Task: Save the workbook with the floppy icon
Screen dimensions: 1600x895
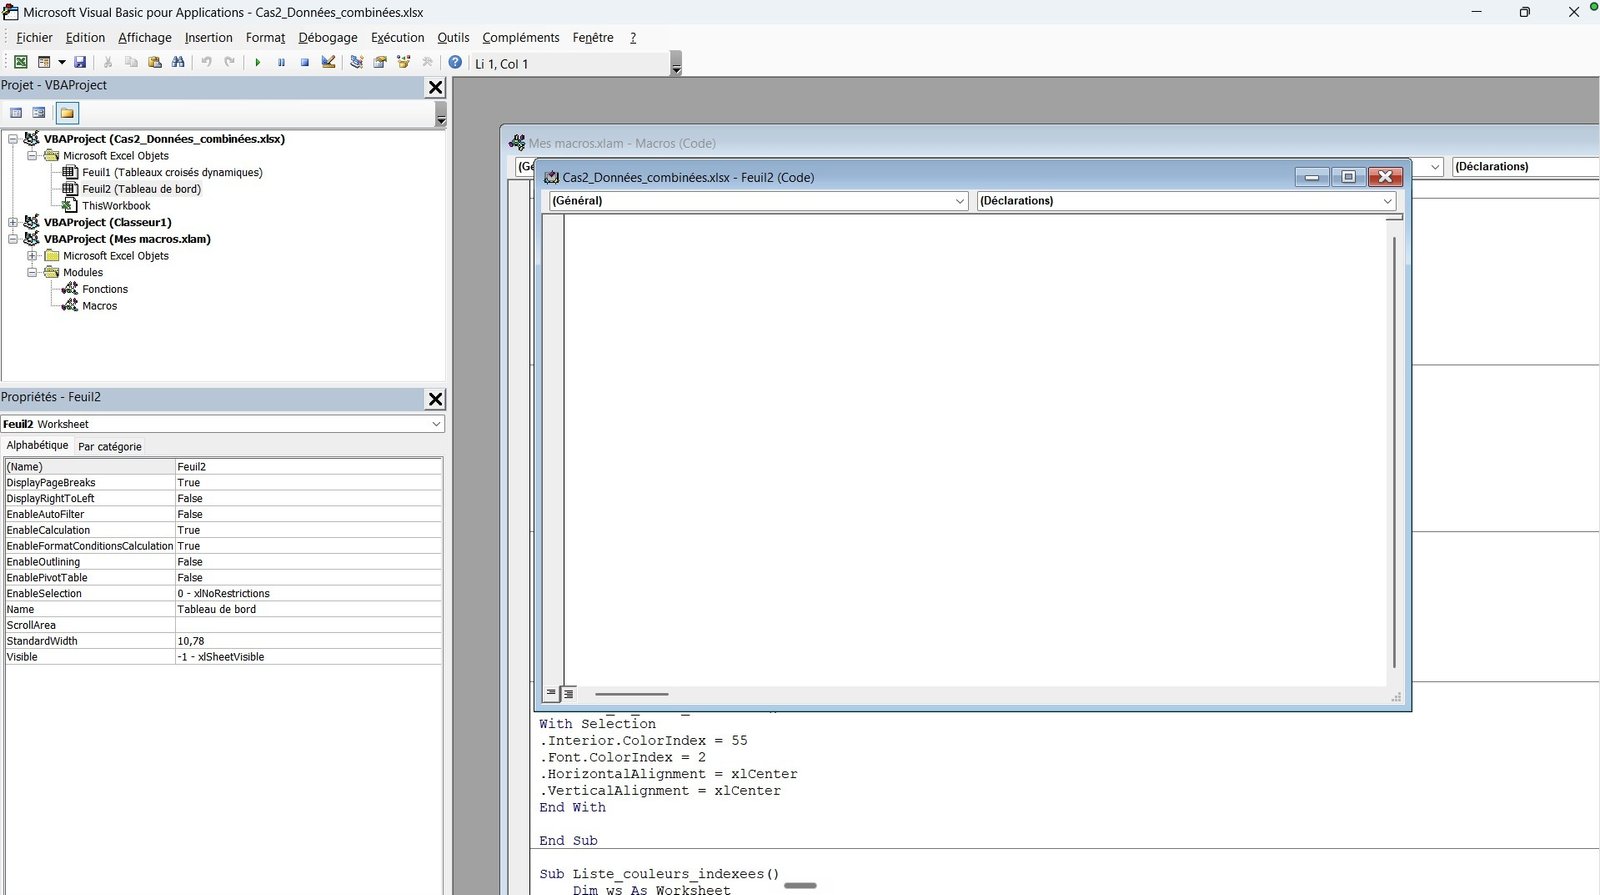Action: [x=80, y=62]
